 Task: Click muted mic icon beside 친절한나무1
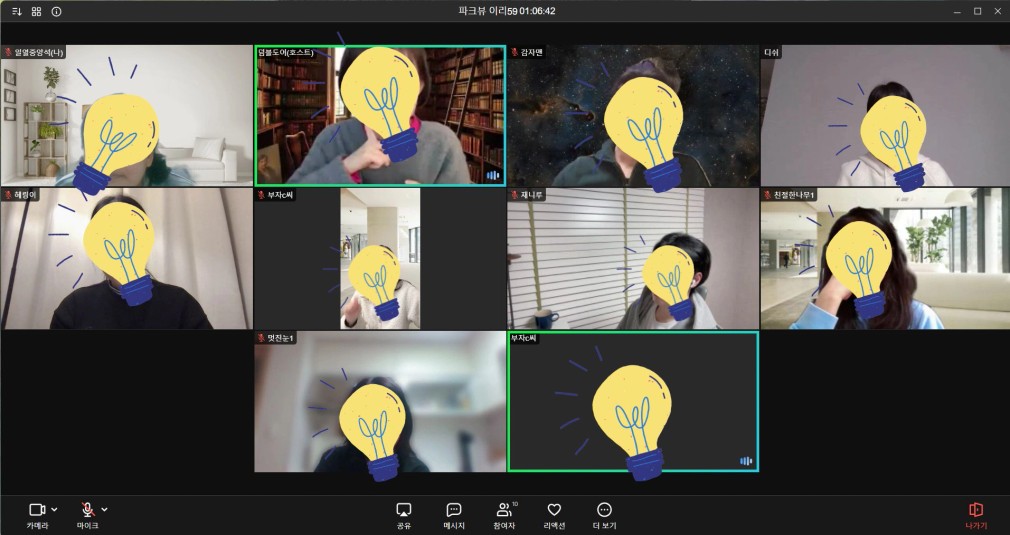(x=767, y=195)
